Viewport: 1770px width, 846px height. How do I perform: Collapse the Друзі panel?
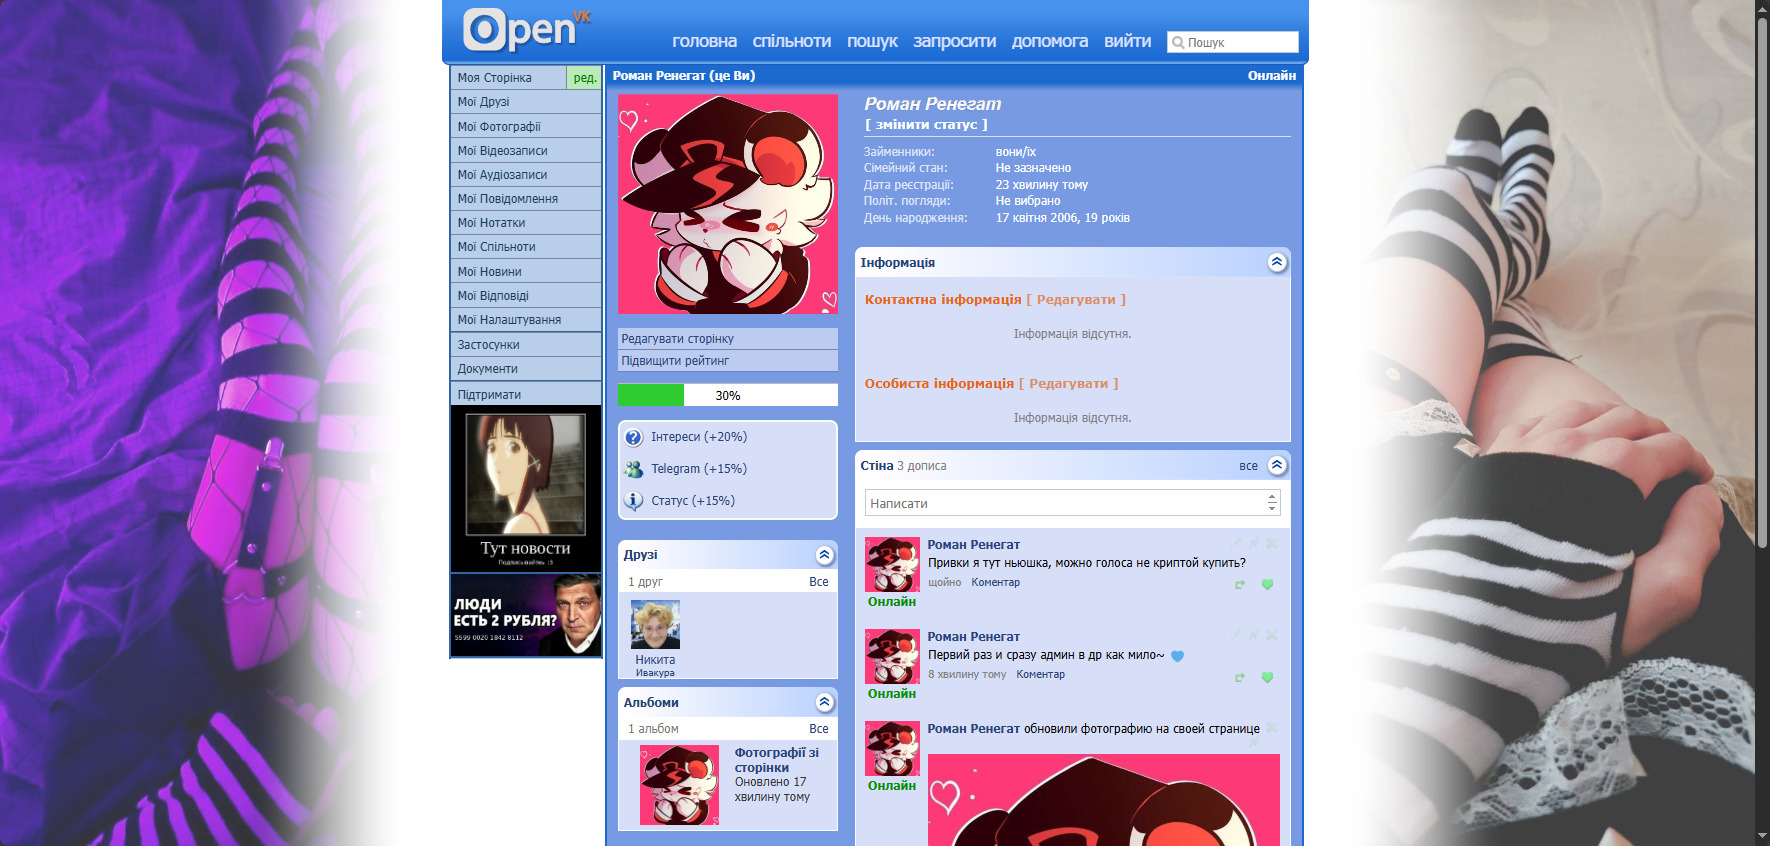pos(824,555)
